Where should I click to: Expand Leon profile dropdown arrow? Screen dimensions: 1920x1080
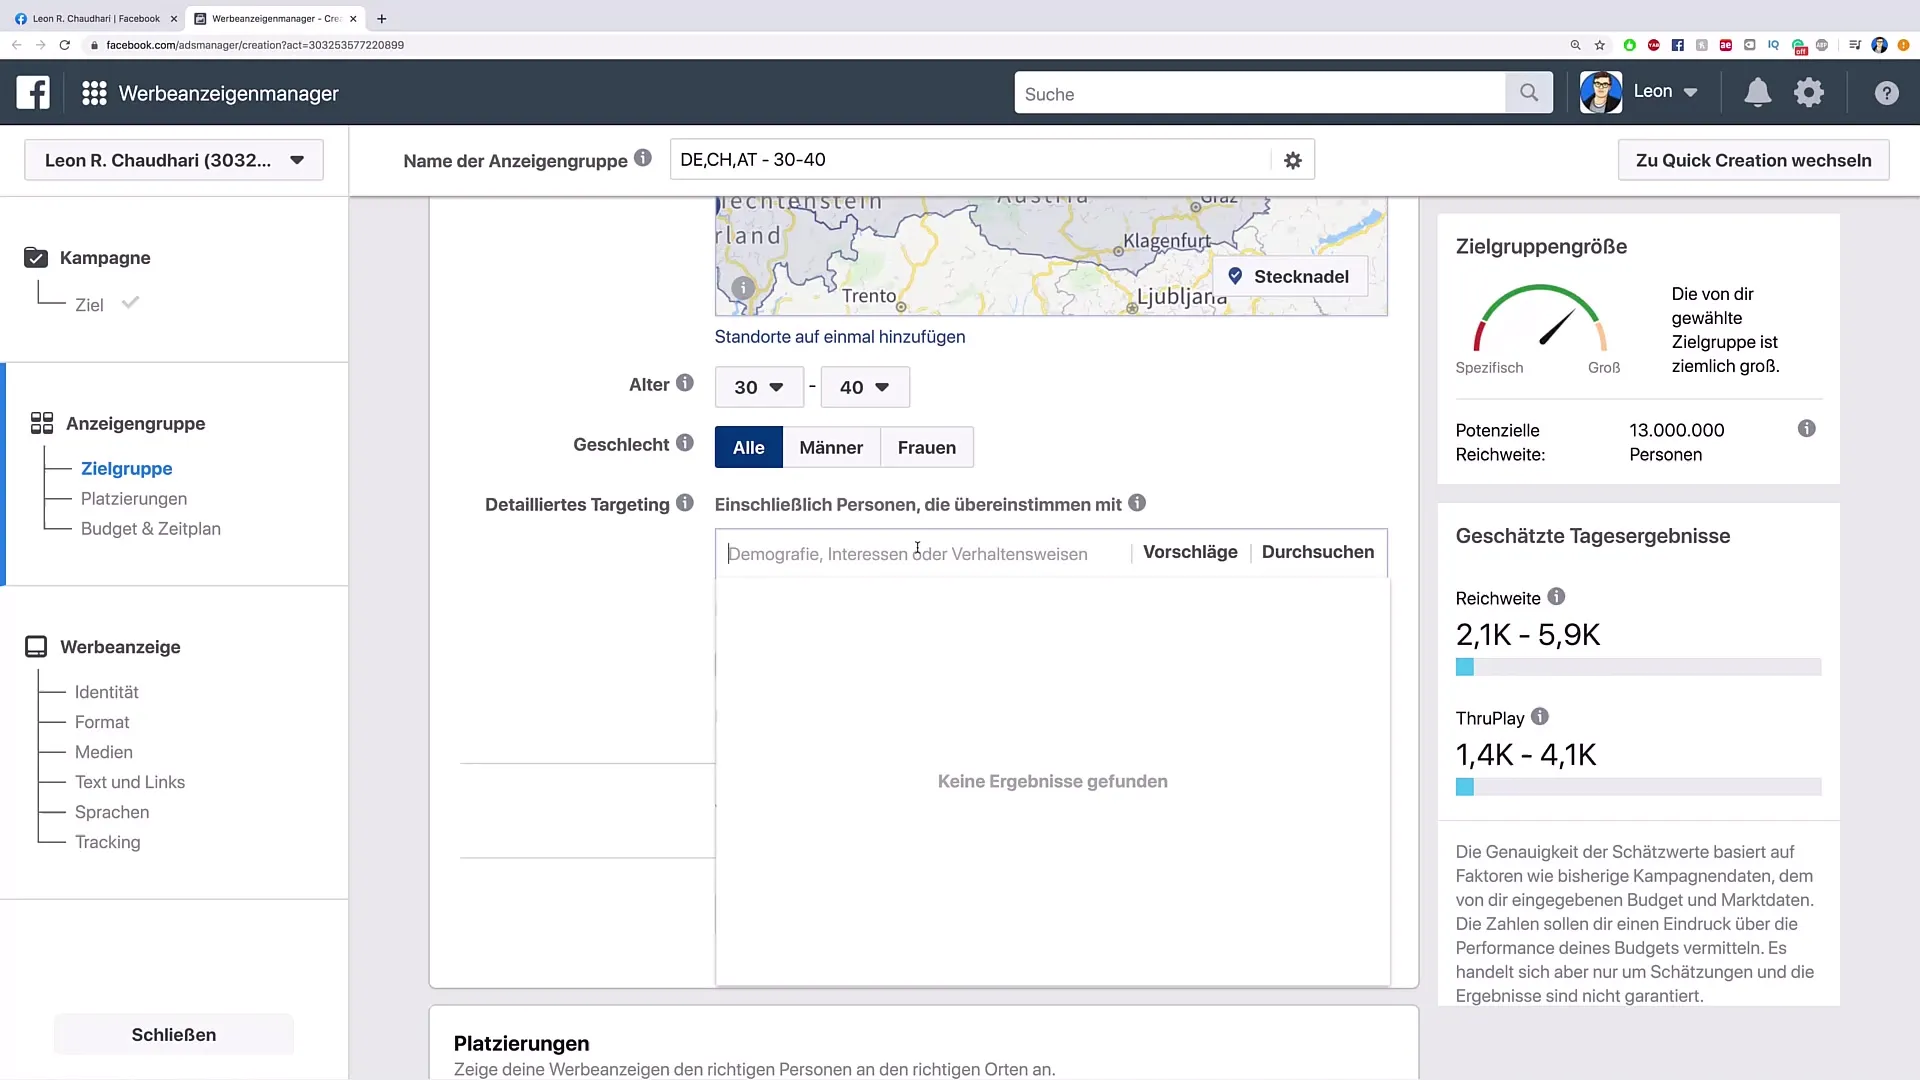pyautogui.click(x=1690, y=93)
